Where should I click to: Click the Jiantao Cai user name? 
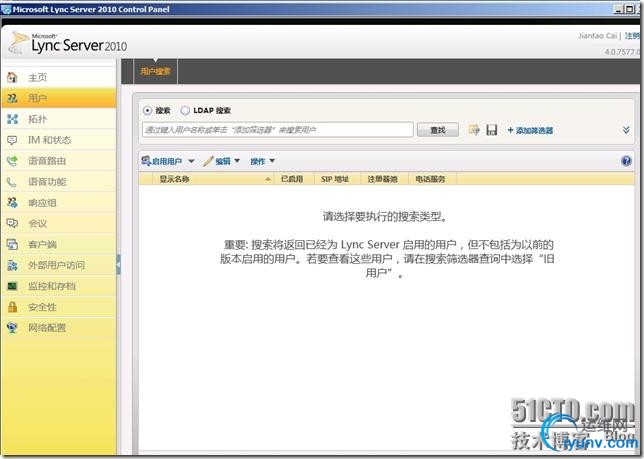click(x=598, y=36)
